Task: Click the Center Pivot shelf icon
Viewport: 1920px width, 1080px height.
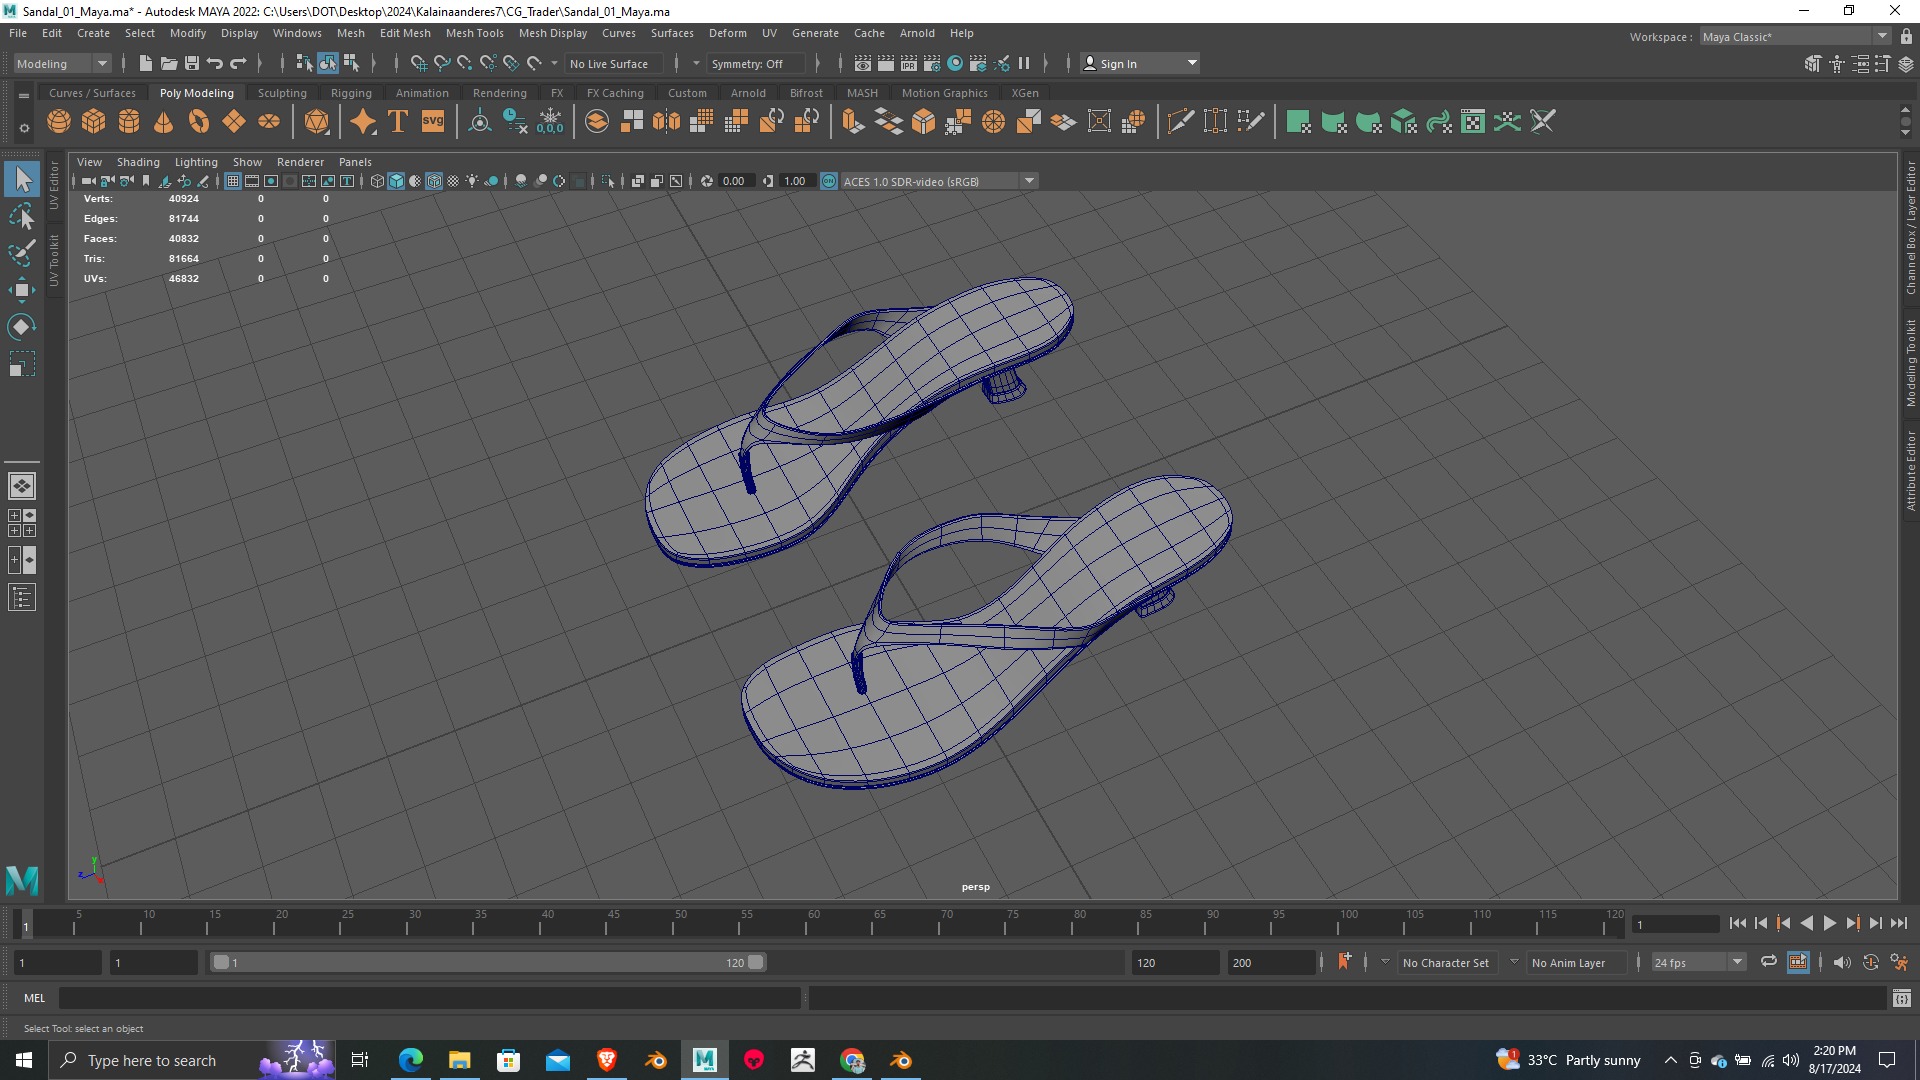Action: pos(480,122)
